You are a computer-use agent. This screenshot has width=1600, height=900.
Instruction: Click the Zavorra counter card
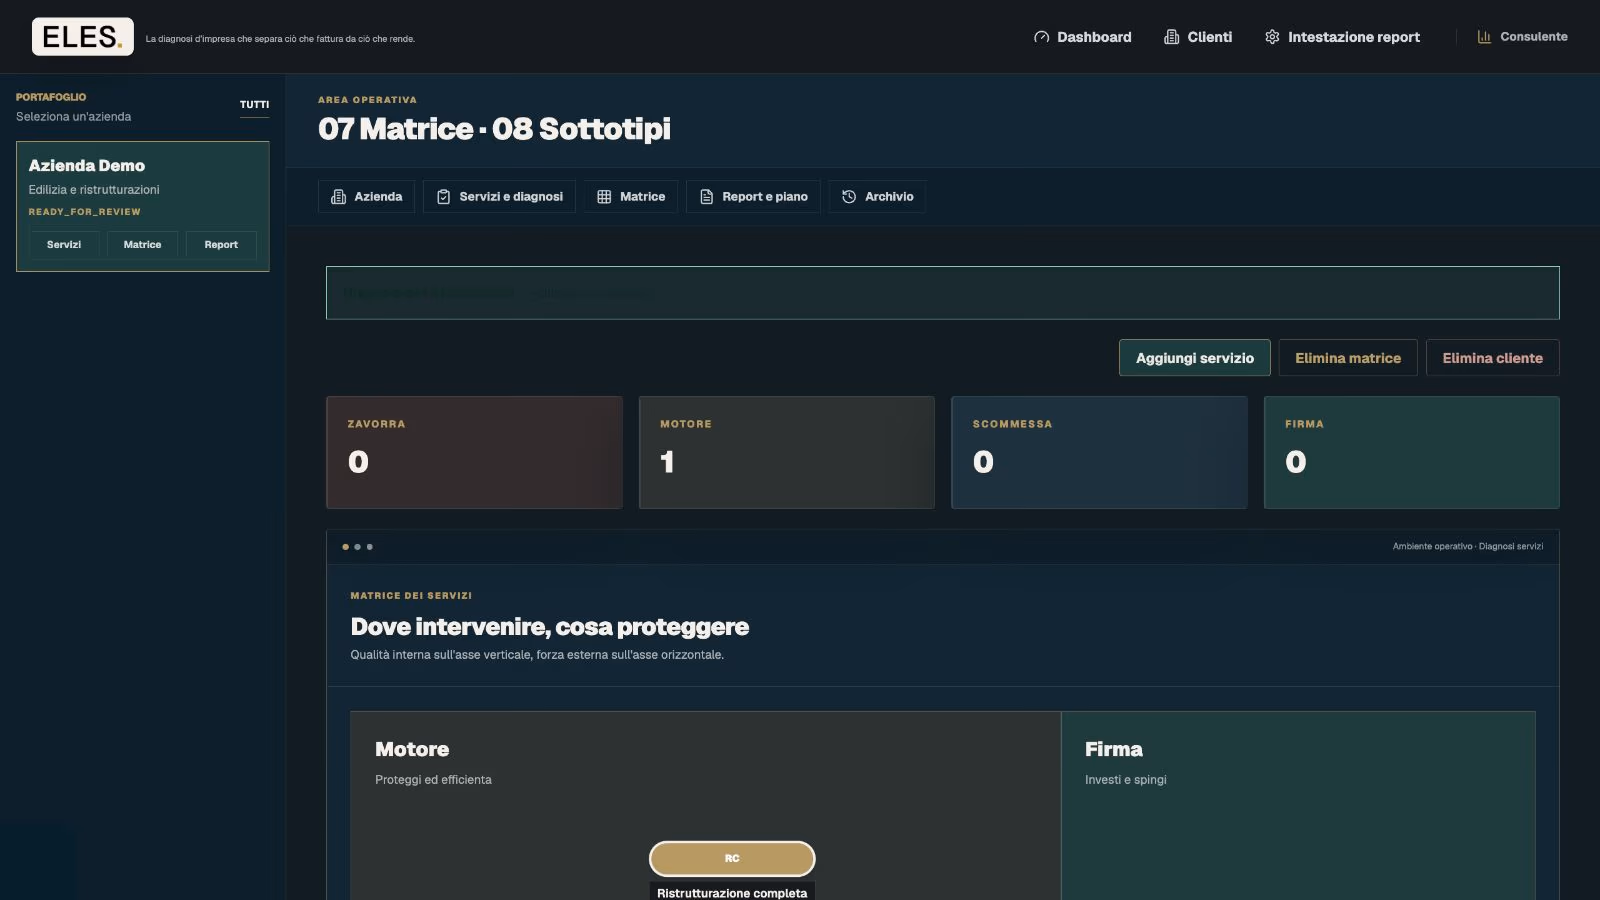pyautogui.click(x=474, y=452)
